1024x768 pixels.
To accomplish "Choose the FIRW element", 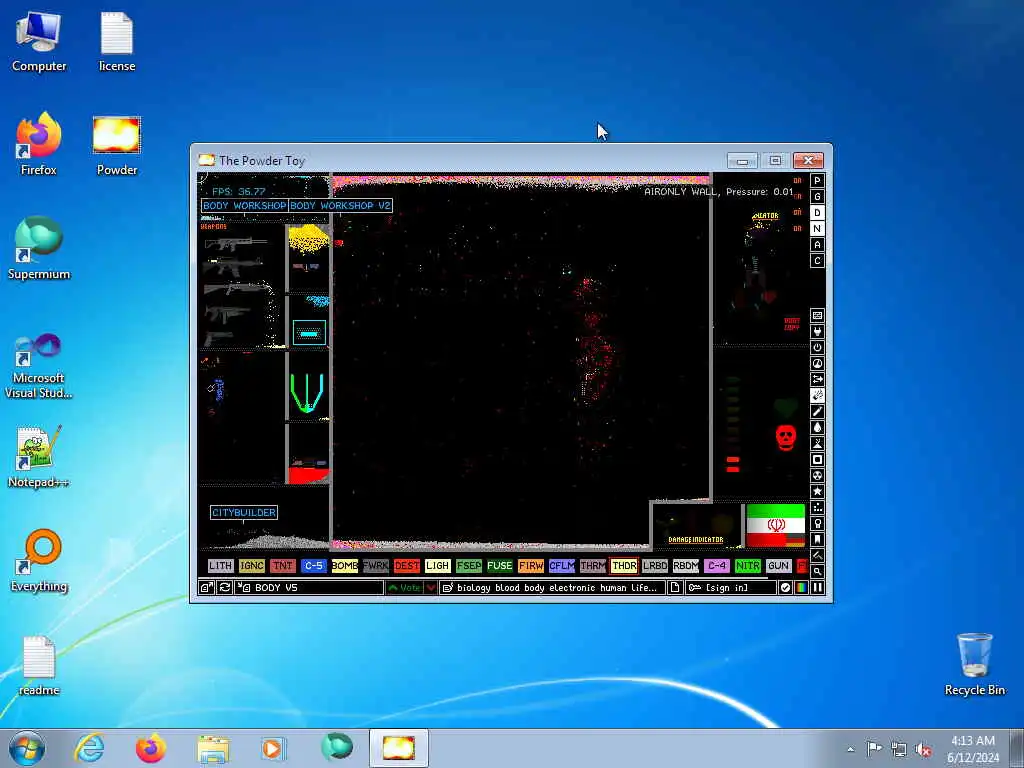I will click(530, 566).
